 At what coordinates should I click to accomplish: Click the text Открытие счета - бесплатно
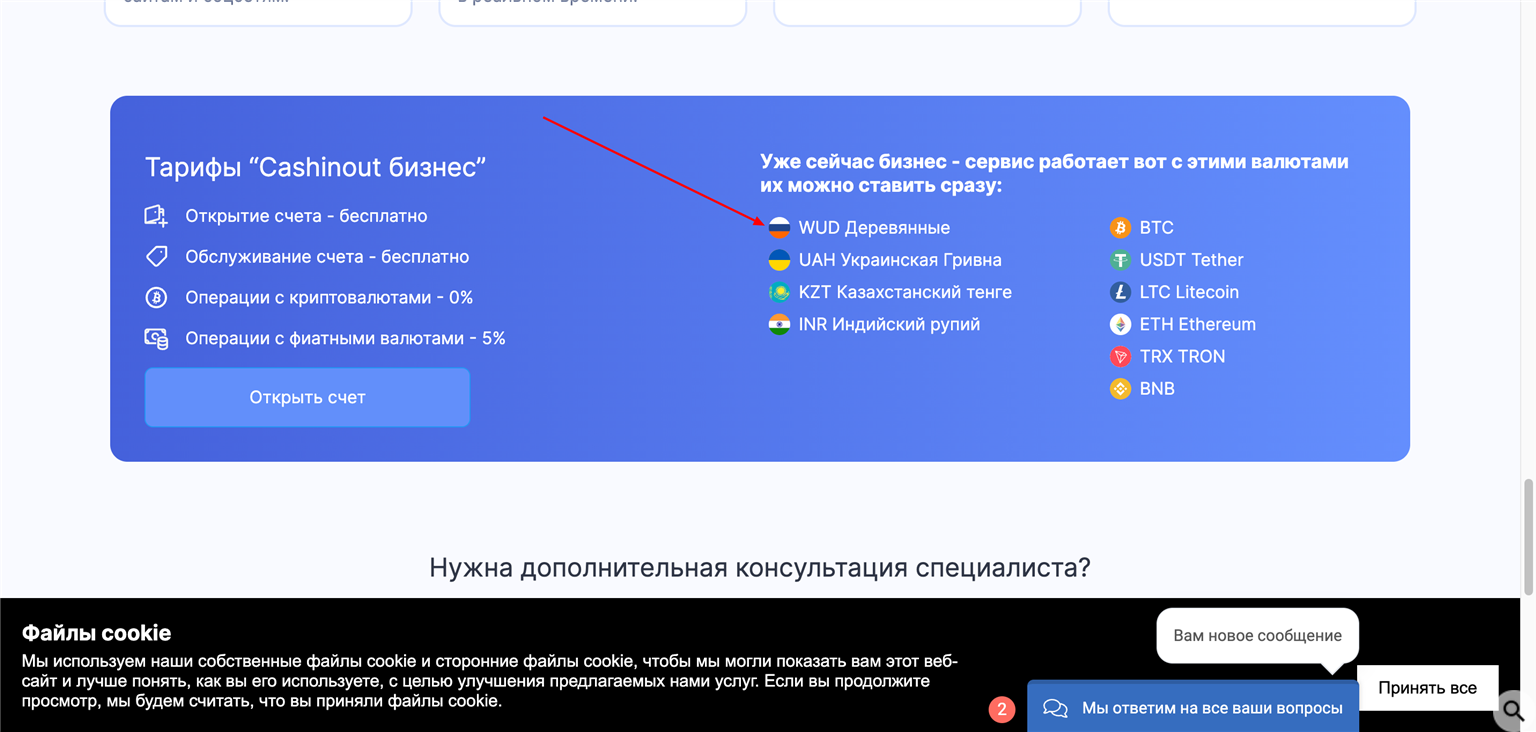tap(306, 216)
